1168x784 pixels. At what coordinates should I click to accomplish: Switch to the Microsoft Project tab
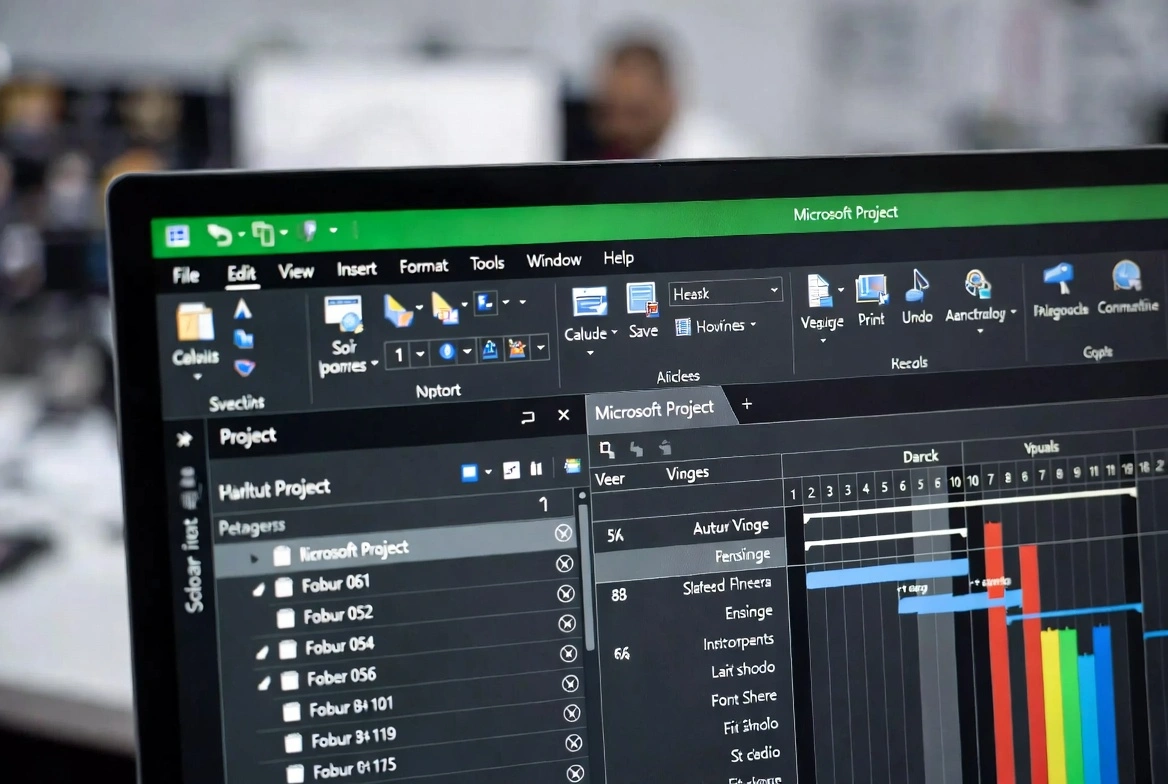[x=657, y=408]
